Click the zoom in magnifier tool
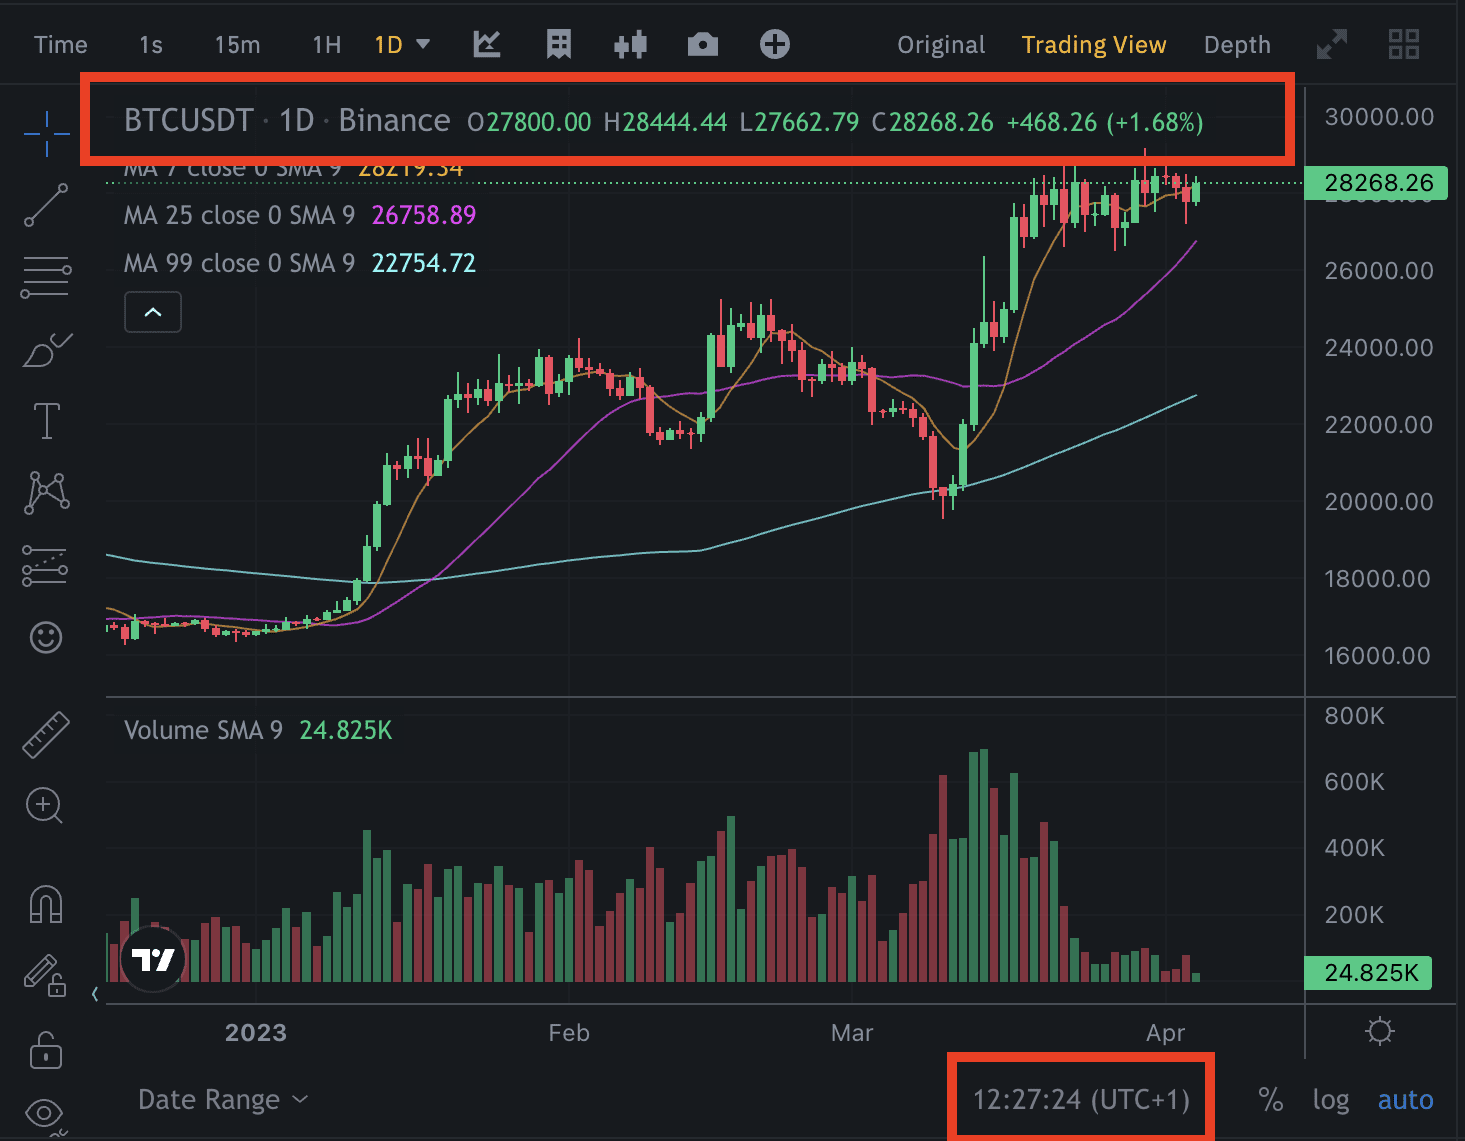The height and width of the screenshot is (1141, 1465). (x=45, y=806)
